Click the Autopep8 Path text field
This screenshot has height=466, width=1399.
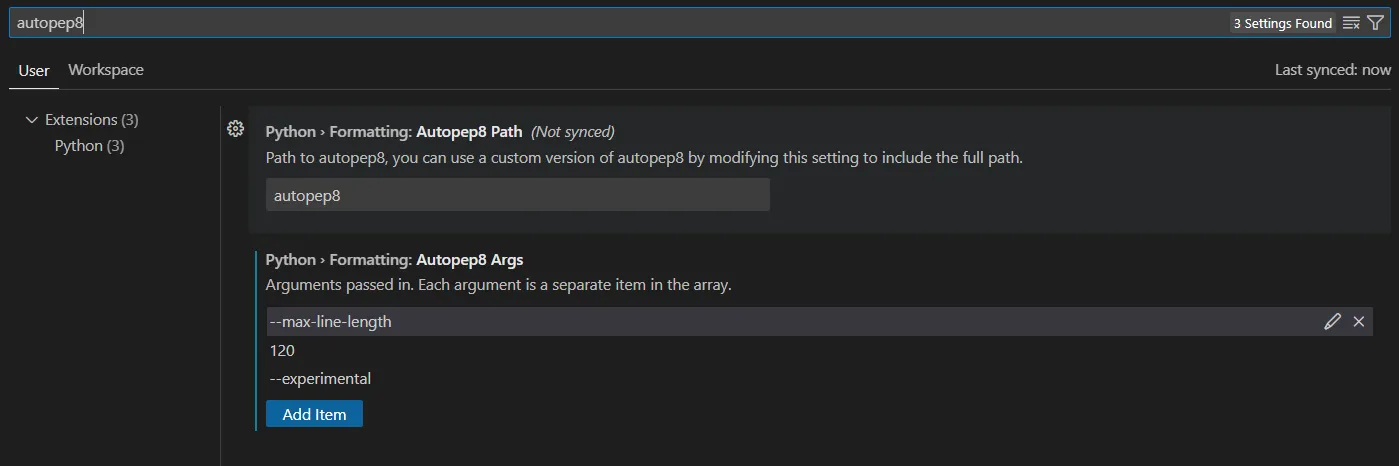(x=517, y=195)
